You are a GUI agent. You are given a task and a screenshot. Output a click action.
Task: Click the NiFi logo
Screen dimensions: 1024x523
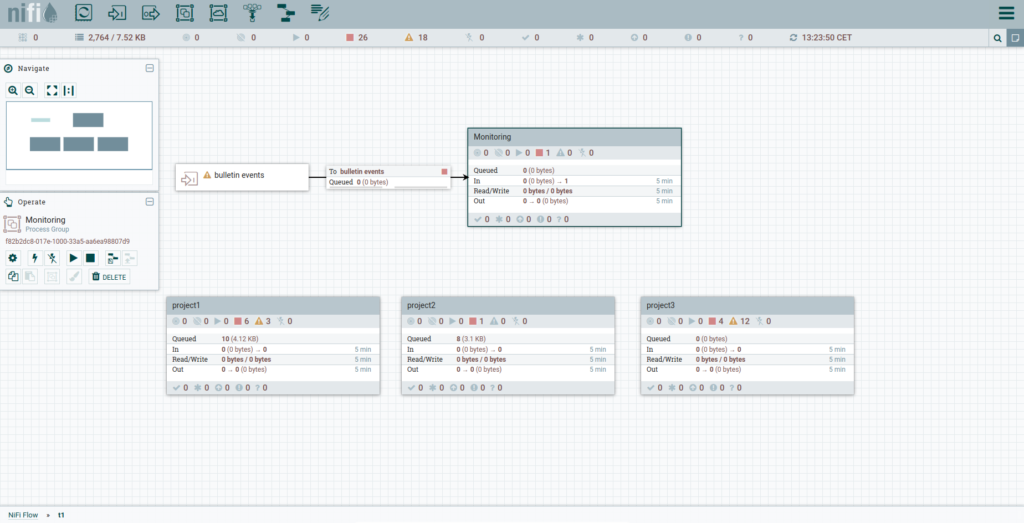33,12
